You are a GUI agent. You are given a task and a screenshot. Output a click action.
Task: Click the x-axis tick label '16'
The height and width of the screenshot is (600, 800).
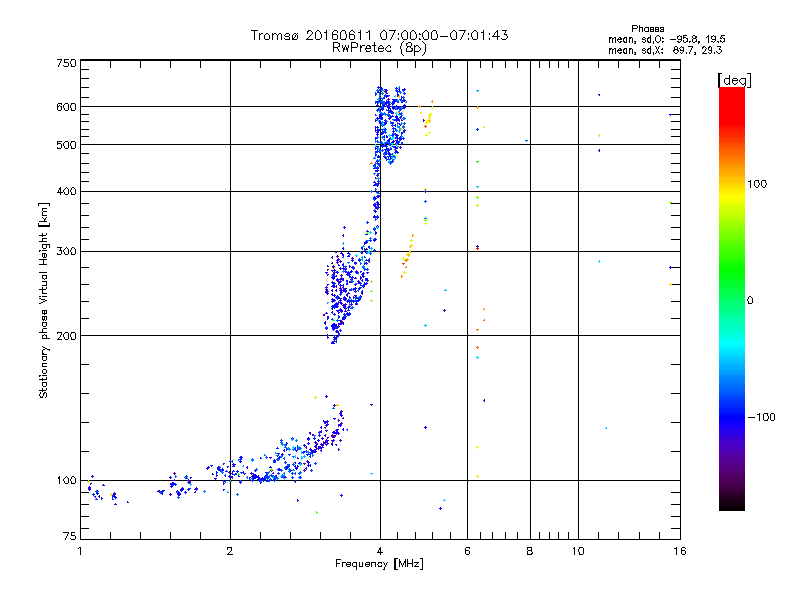point(680,551)
